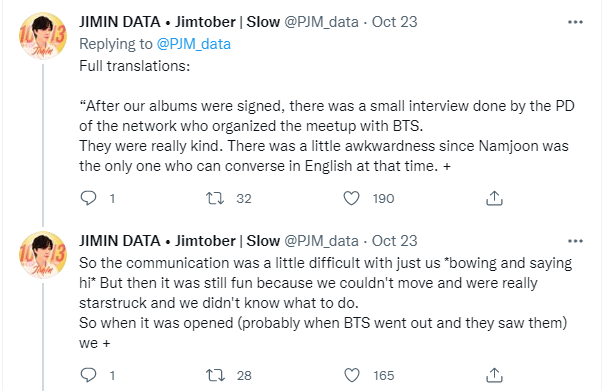Share the second tweet
The height and width of the screenshot is (391, 614).
click(x=494, y=375)
